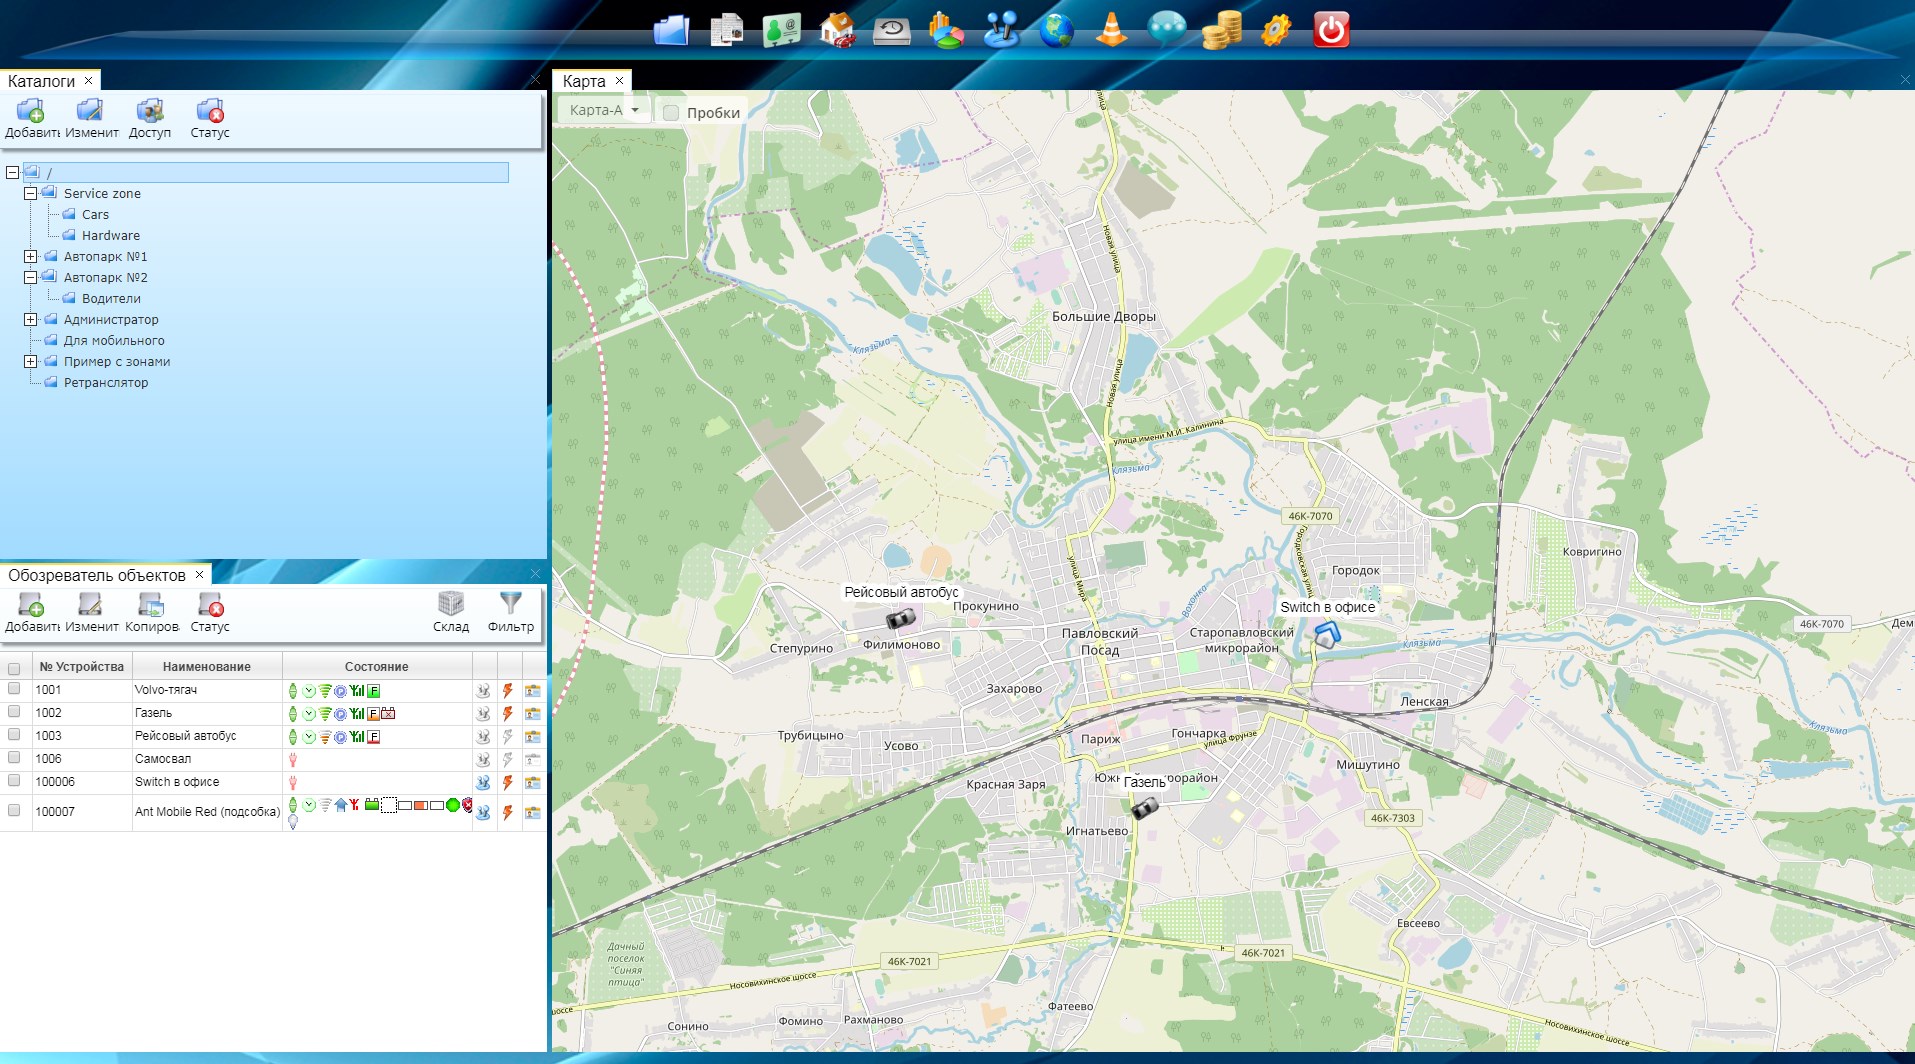
Task: Click the traffic cone icon
Action: pos(1111,30)
